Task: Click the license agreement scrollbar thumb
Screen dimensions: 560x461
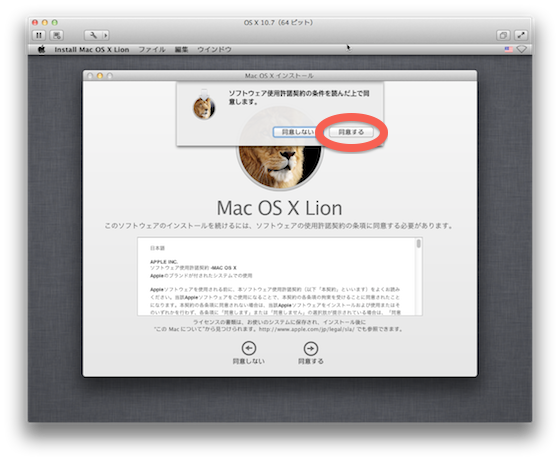Action: click(x=419, y=244)
